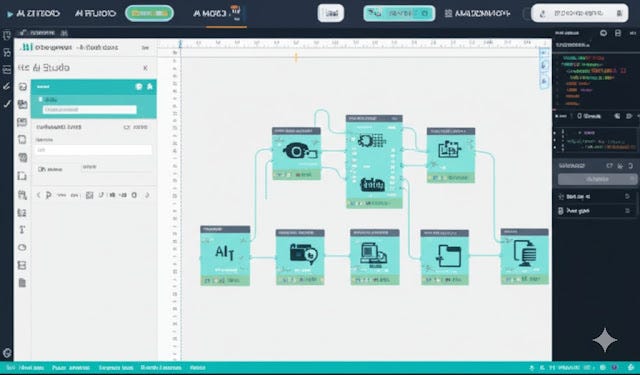640x375 pixels.
Task: Select the 'AI' node on the canvas
Action: click(225, 255)
